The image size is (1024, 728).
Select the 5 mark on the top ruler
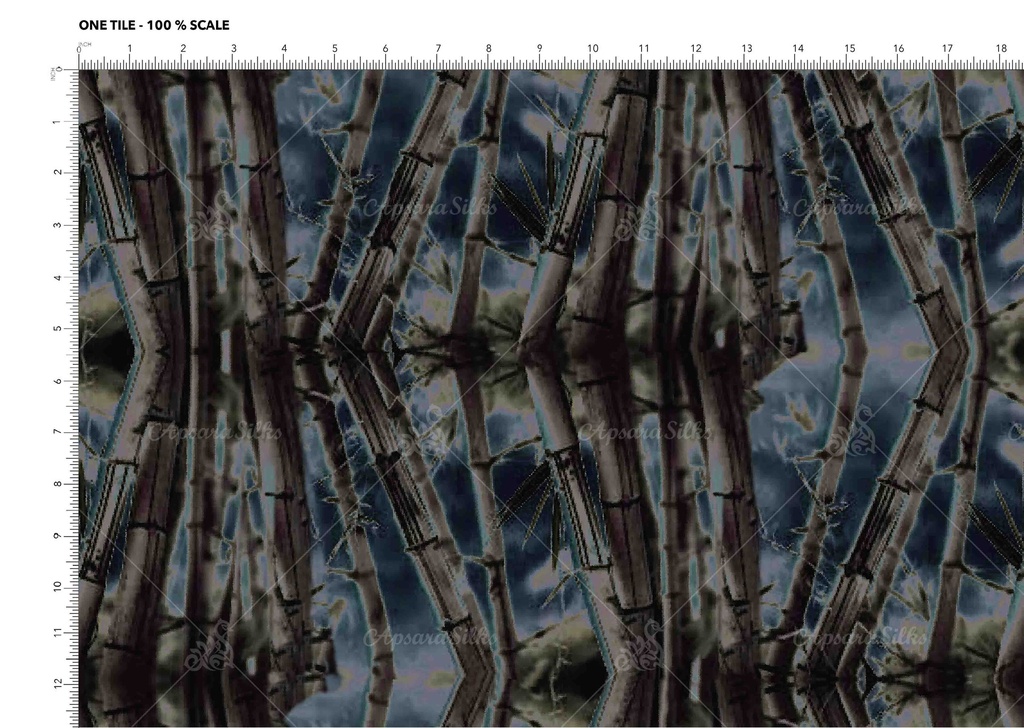click(x=335, y=48)
